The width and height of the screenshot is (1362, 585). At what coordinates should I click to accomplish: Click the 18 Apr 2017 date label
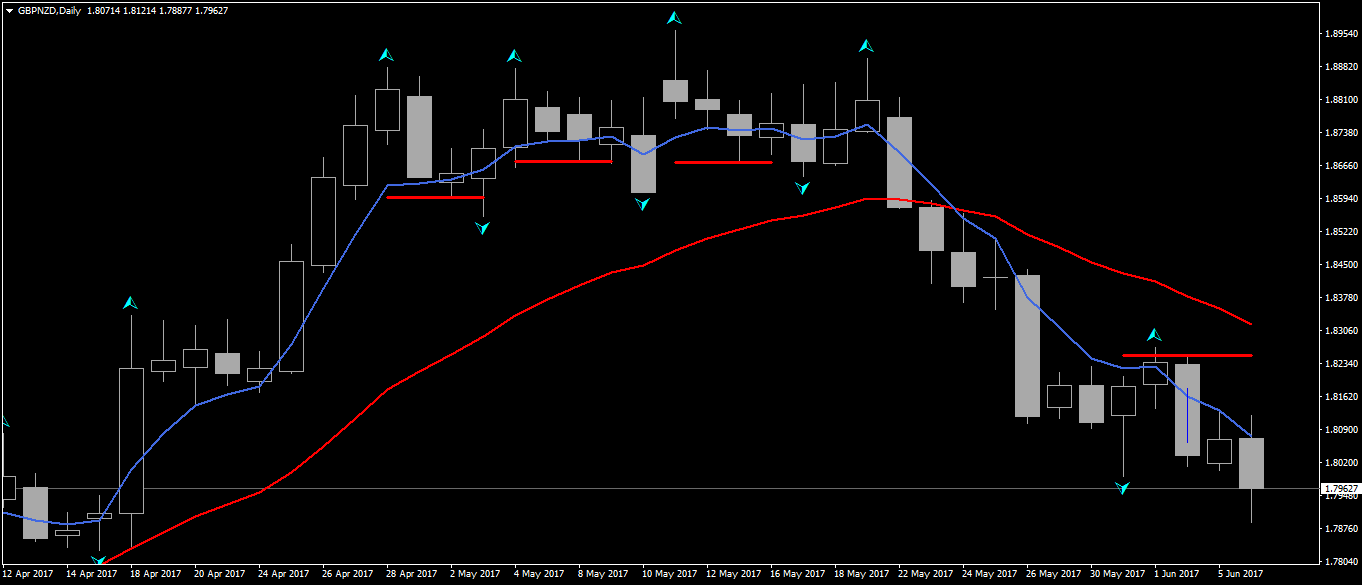tap(155, 574)
